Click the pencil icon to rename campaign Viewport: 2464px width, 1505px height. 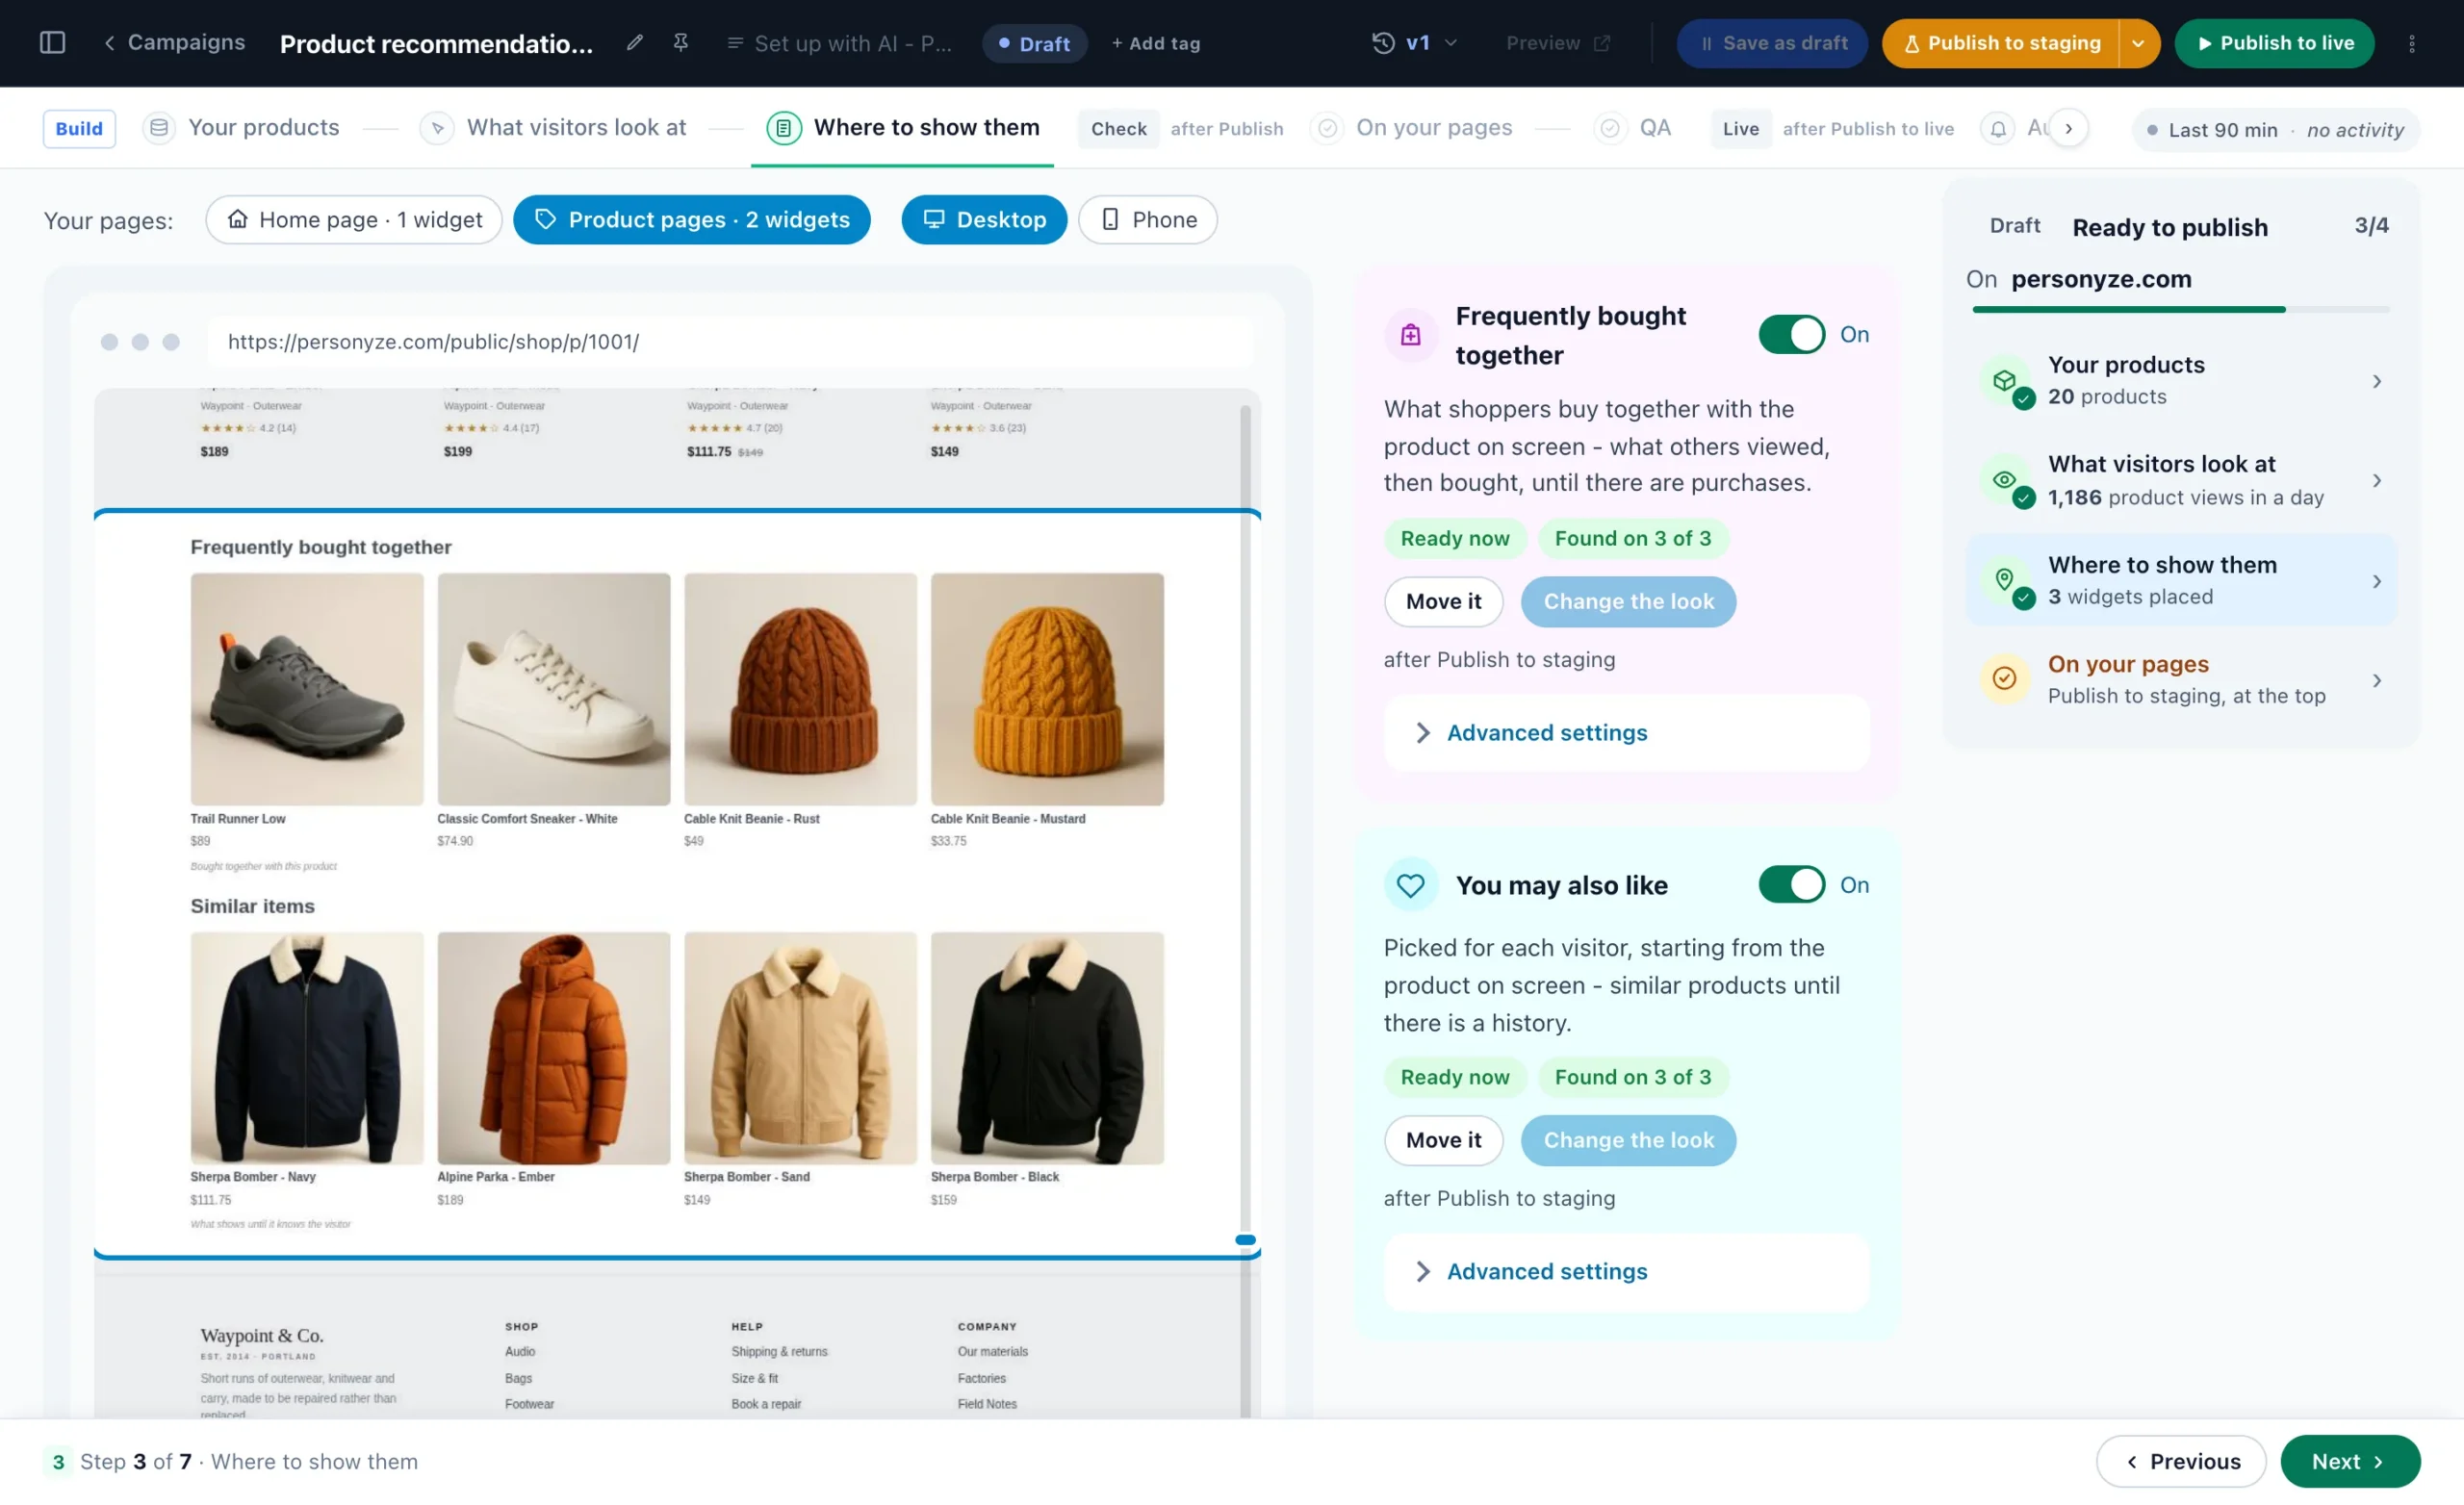tap(634, 43)
